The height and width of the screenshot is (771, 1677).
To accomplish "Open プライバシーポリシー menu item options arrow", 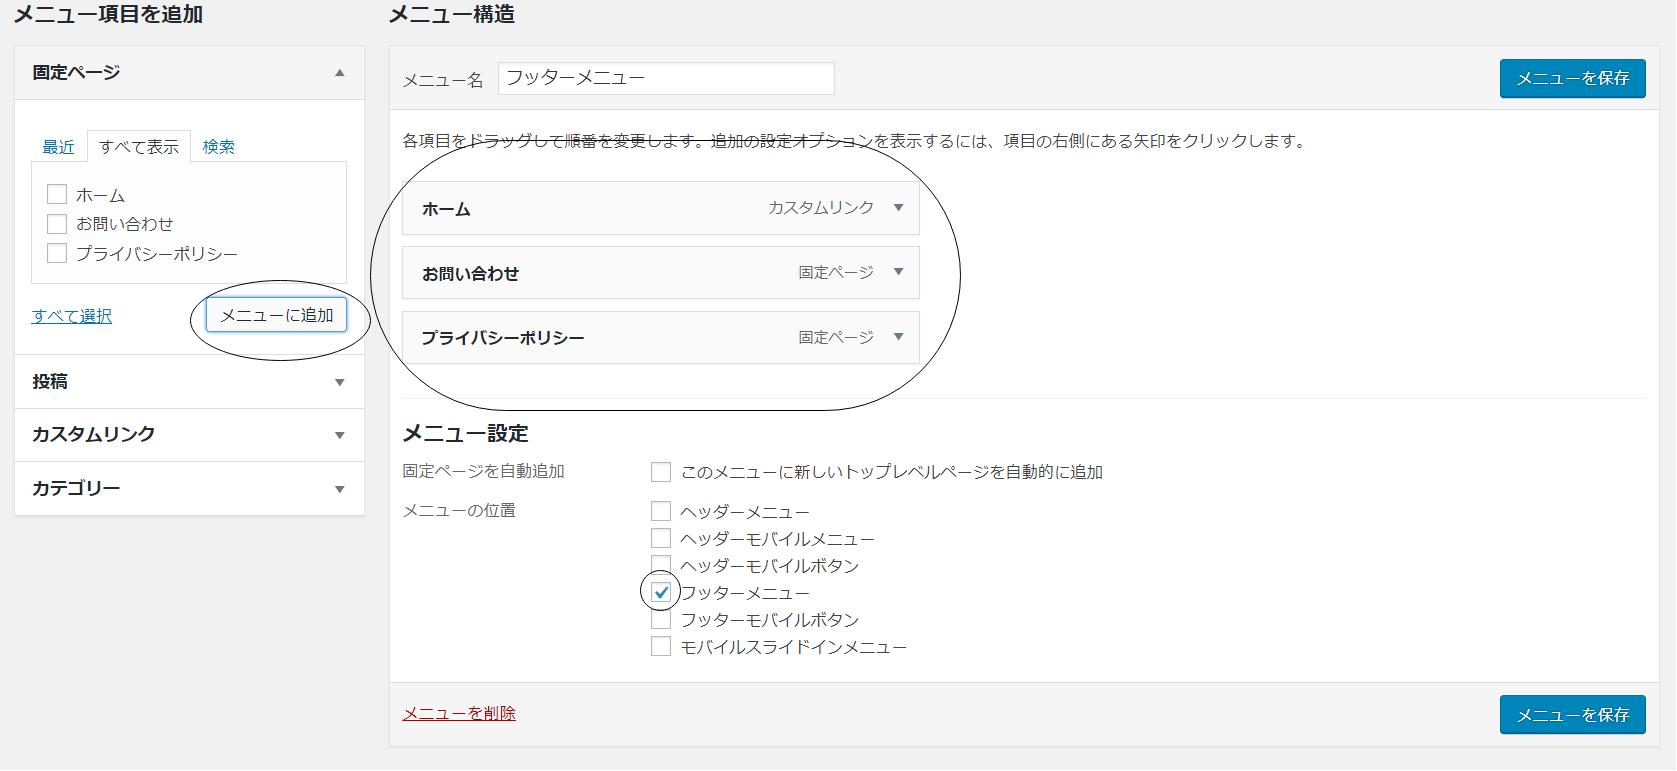I will point(898,337).
